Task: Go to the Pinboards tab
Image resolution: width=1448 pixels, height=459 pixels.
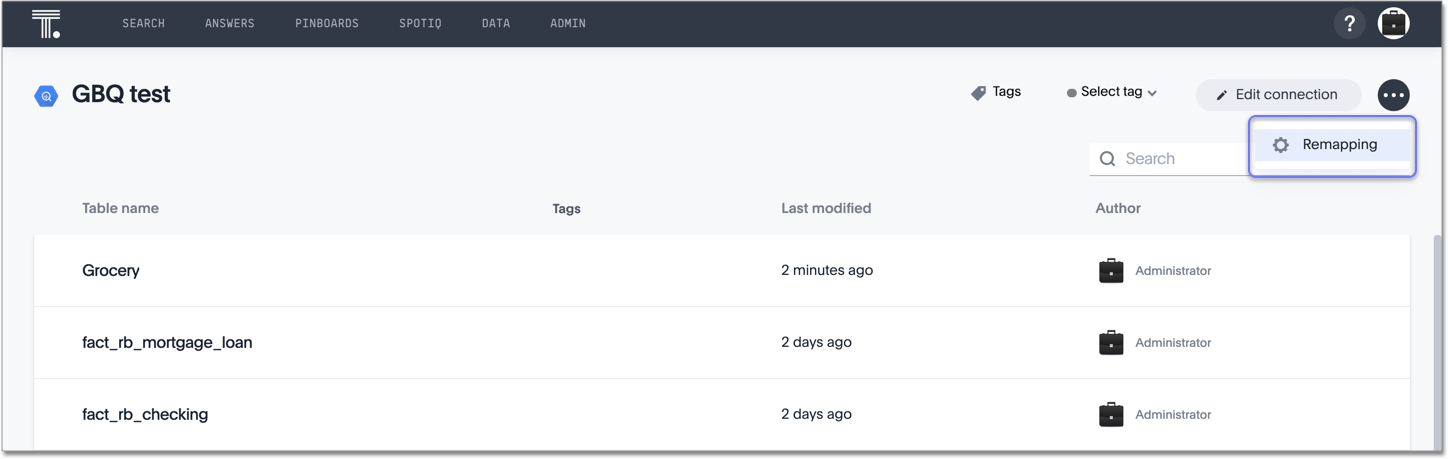Action: coord(326,23)
